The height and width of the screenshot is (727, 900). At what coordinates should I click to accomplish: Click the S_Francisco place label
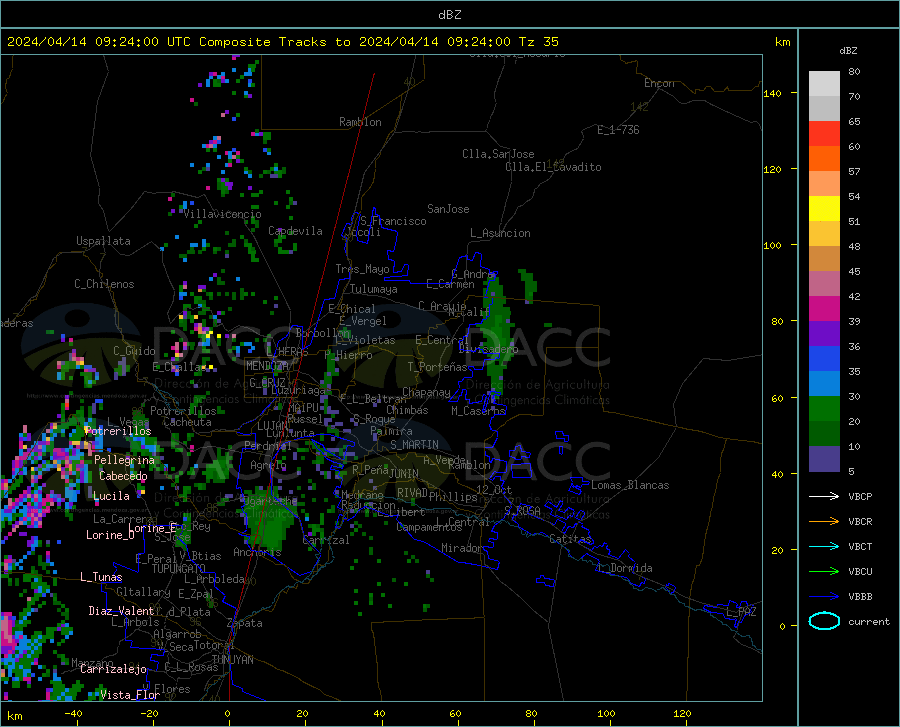coord(393,221)
